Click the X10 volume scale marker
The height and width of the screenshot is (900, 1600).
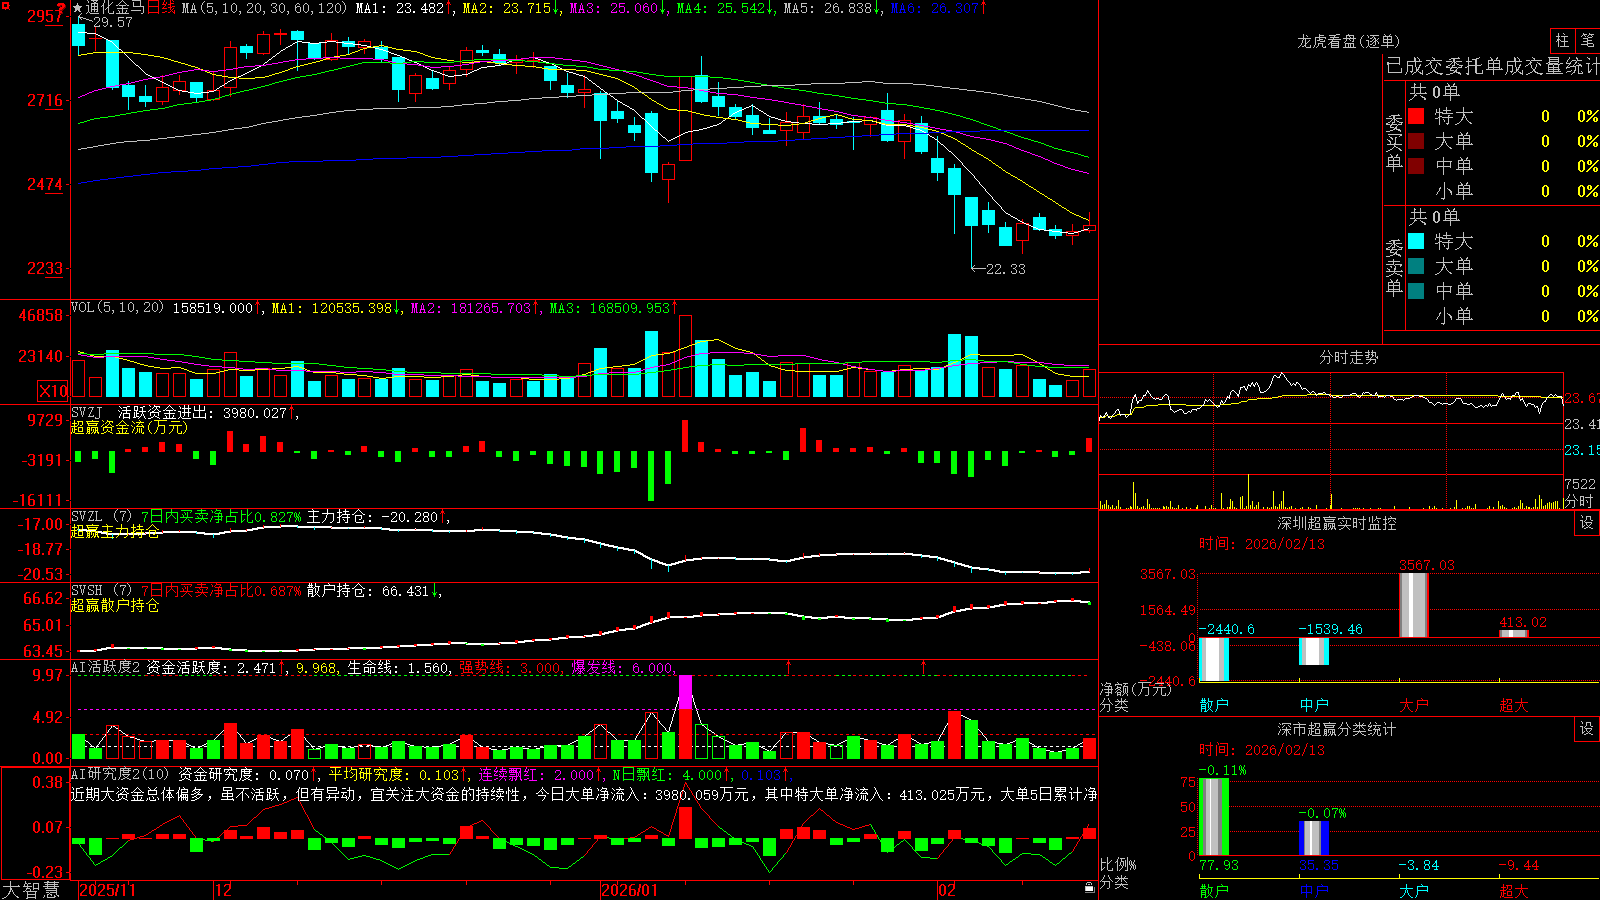click(53, 391)
